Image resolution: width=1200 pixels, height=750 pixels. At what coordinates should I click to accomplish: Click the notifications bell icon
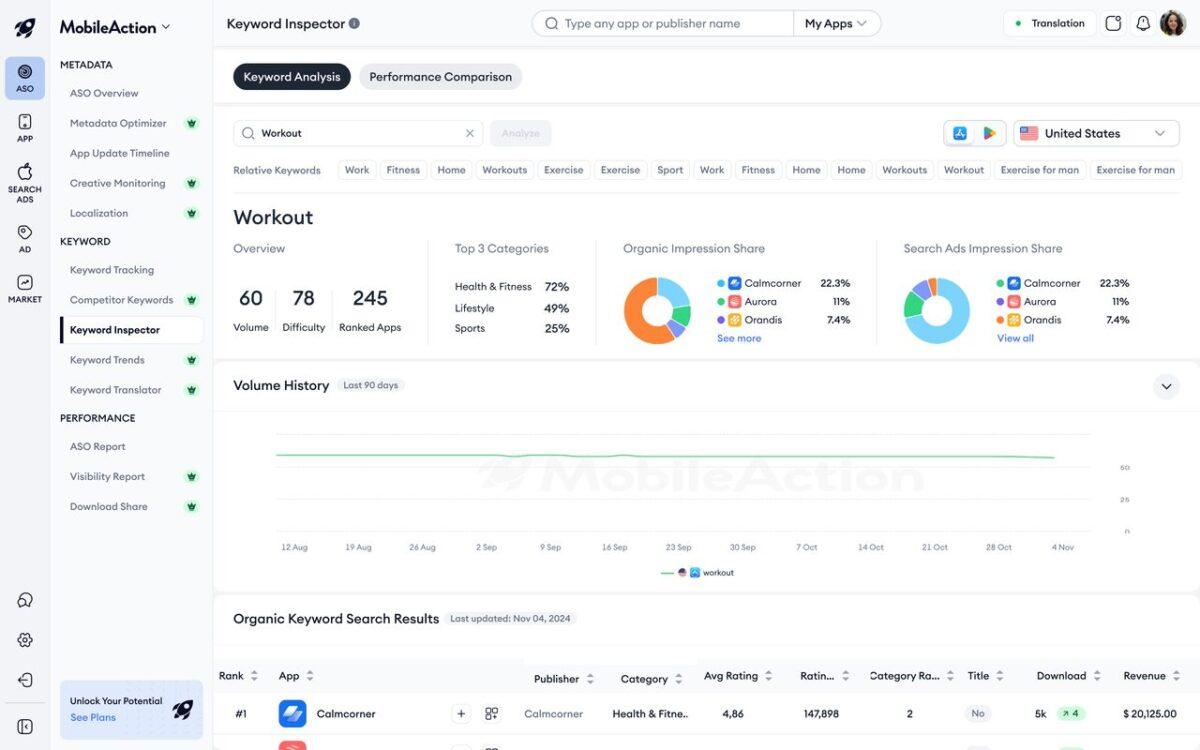(1143, 23)
